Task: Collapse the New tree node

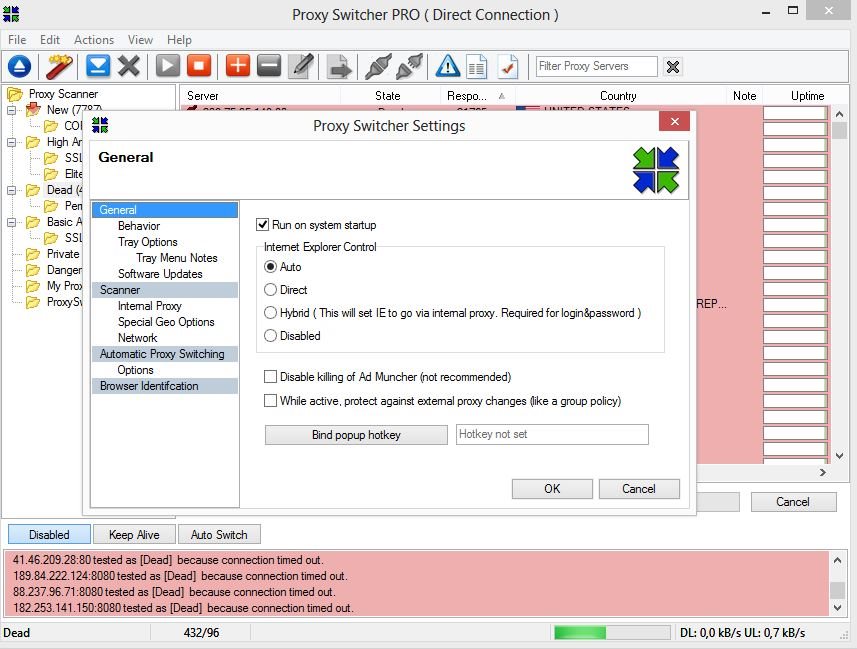Action: point(11,110)
